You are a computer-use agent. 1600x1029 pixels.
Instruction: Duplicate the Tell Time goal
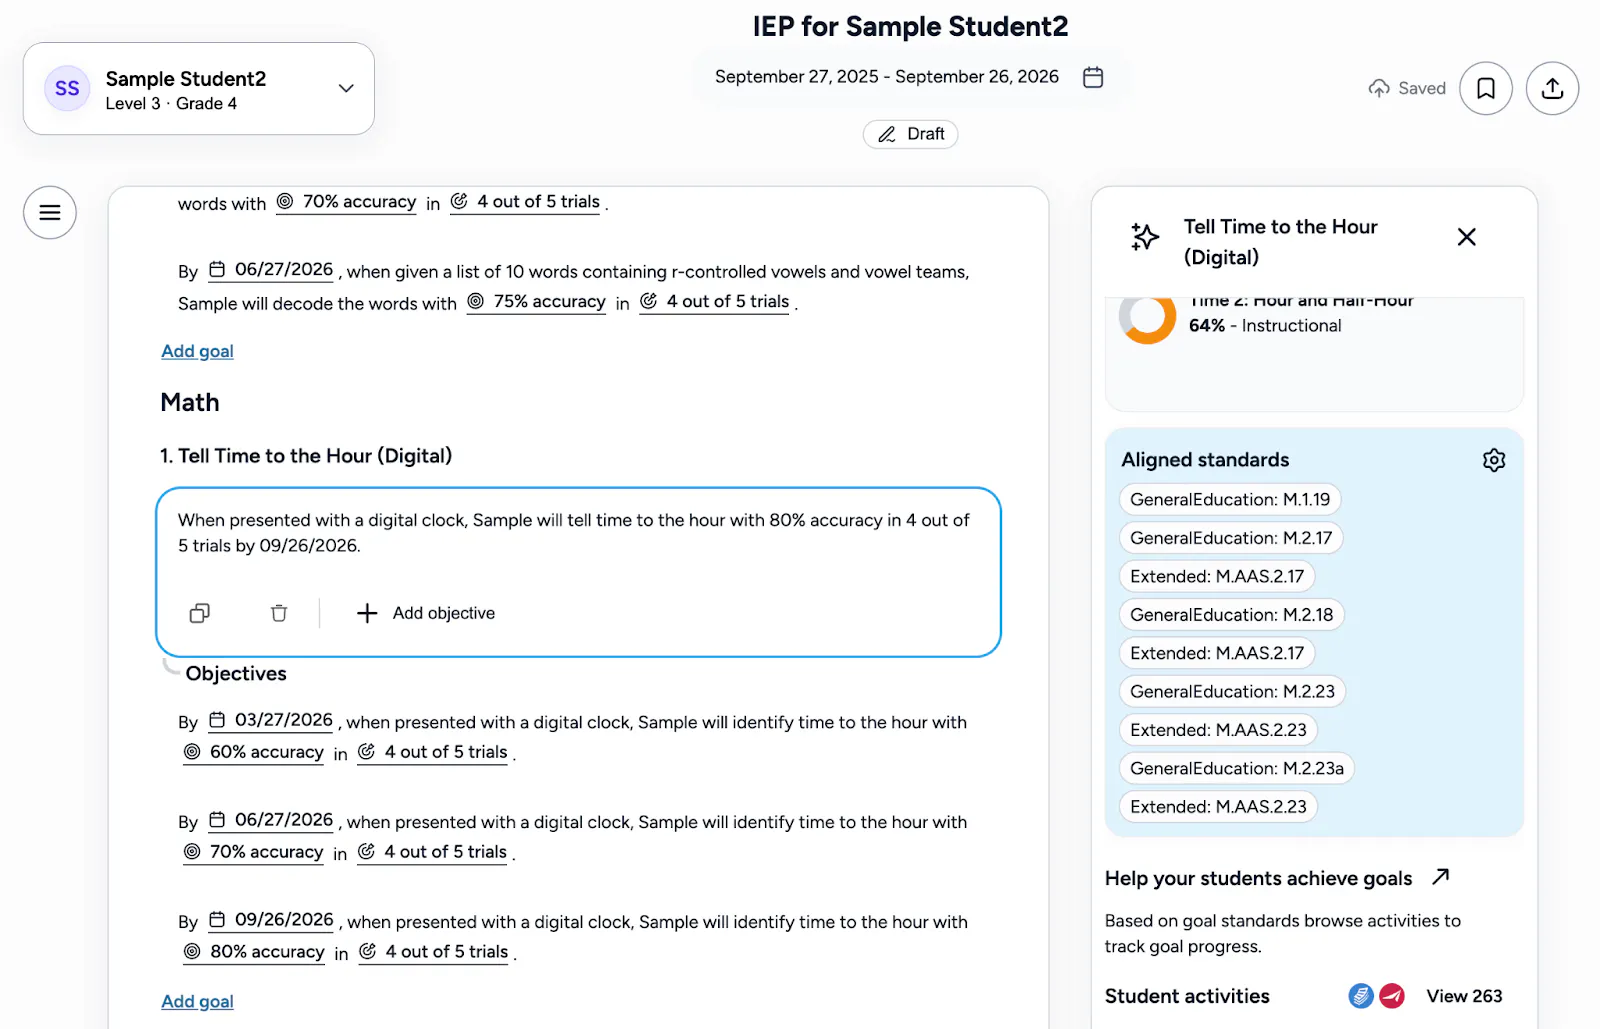pyautogui.click(x=200, y=613)
